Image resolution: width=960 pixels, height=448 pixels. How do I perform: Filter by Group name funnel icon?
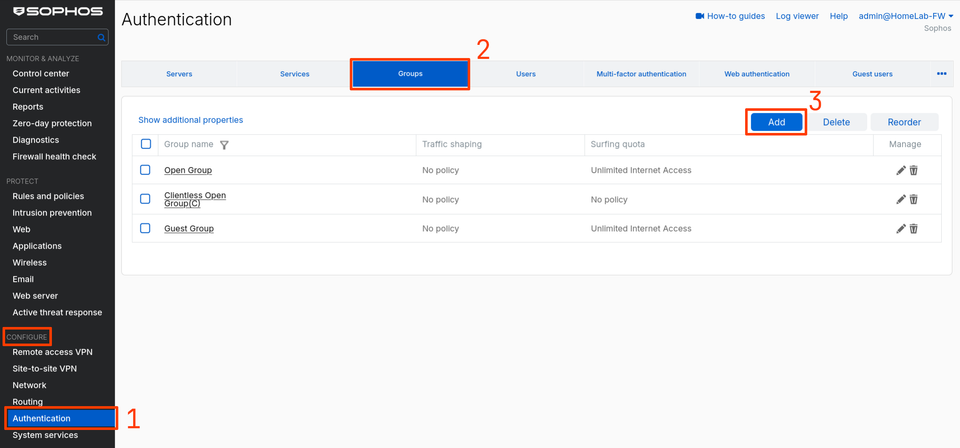224,145
